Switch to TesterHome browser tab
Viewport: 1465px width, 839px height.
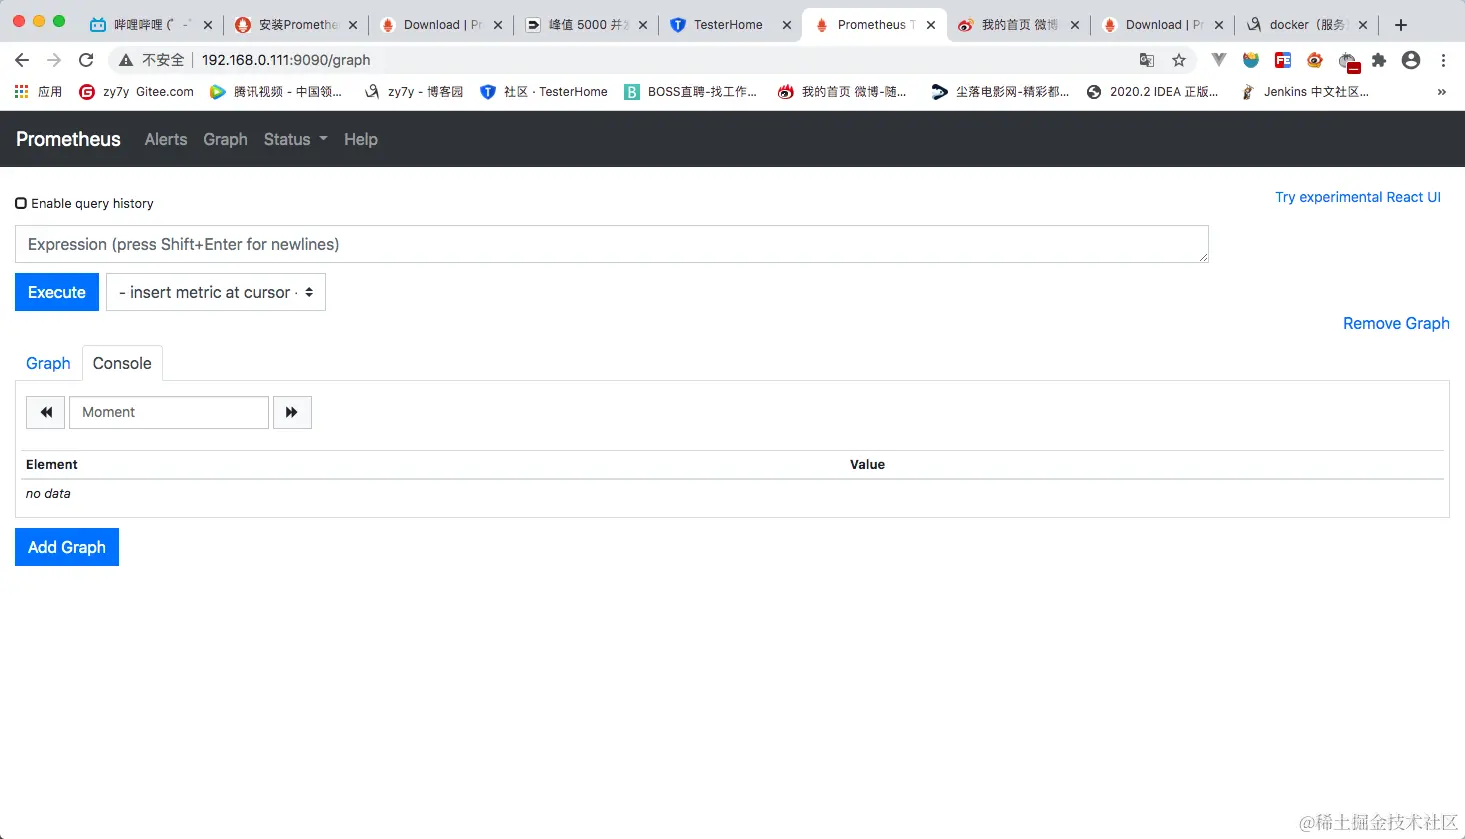728,25
